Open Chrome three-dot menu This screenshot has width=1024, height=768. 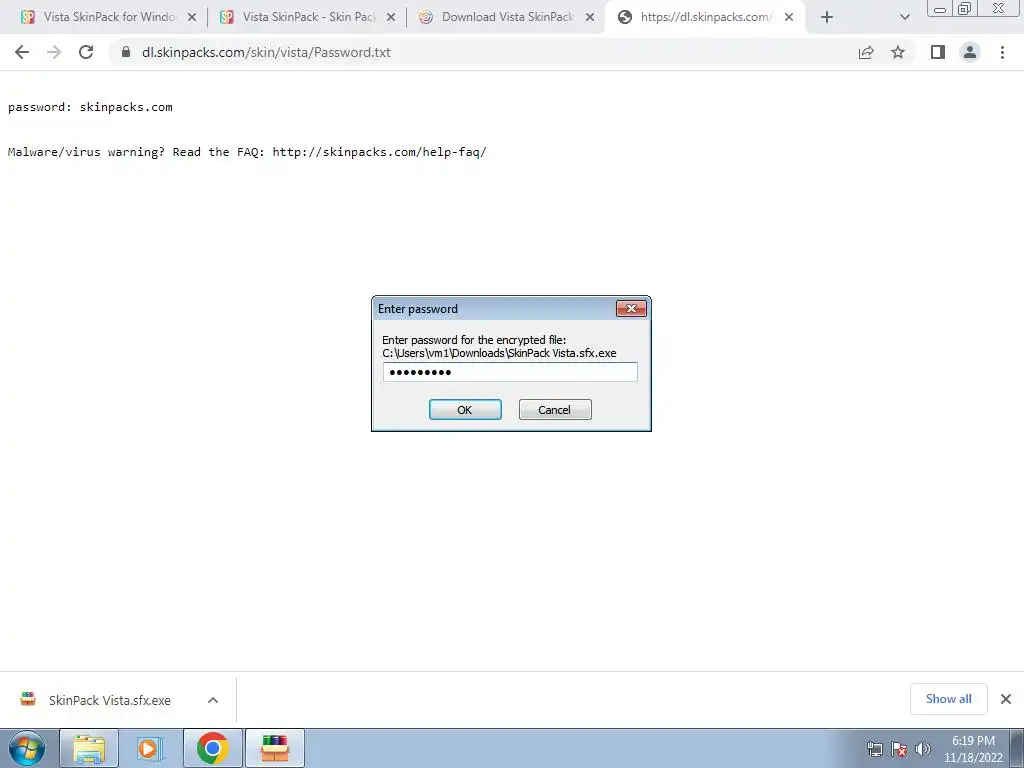click(1002, 52)
